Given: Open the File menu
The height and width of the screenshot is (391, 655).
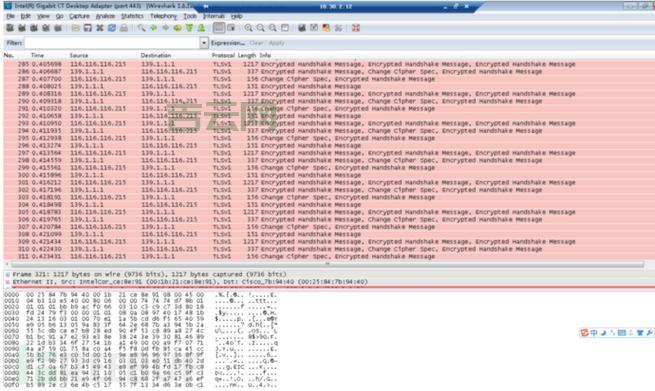Looking at the screenshot, I should pos(10,16).
